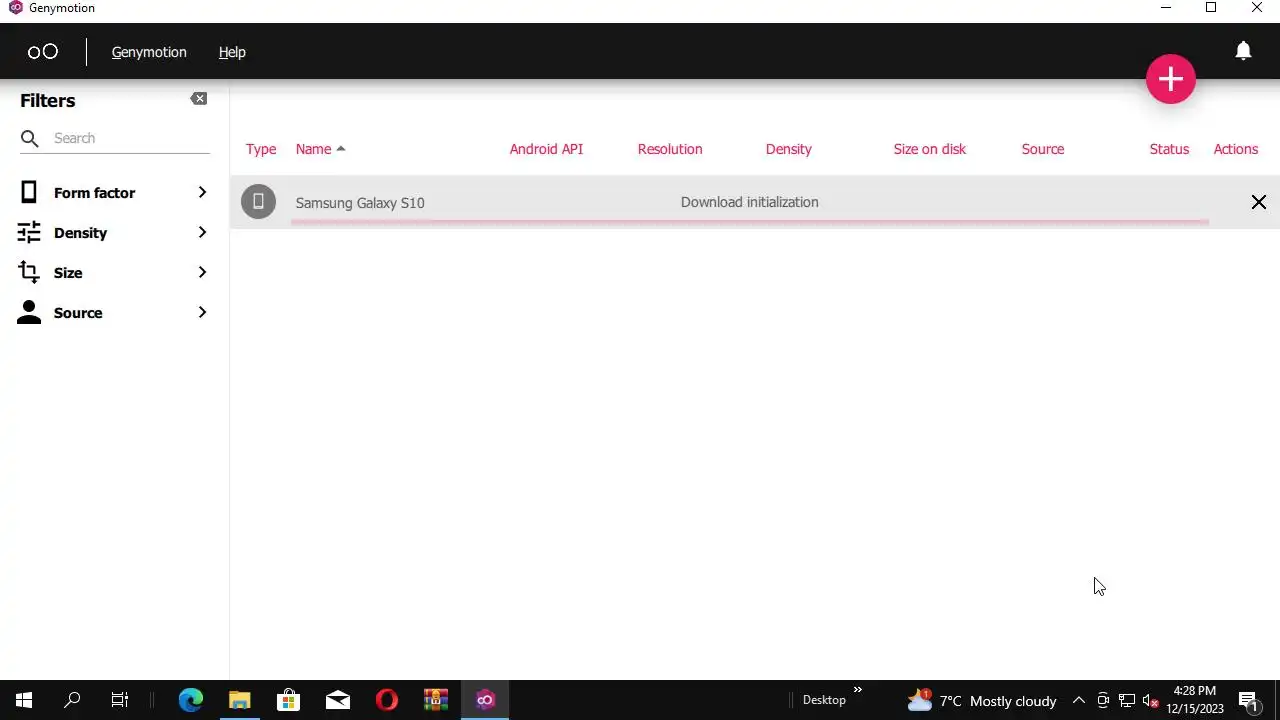
Task: Open weather widget showing 7°C Mostly cloudy
Action: tap(981, 700)
